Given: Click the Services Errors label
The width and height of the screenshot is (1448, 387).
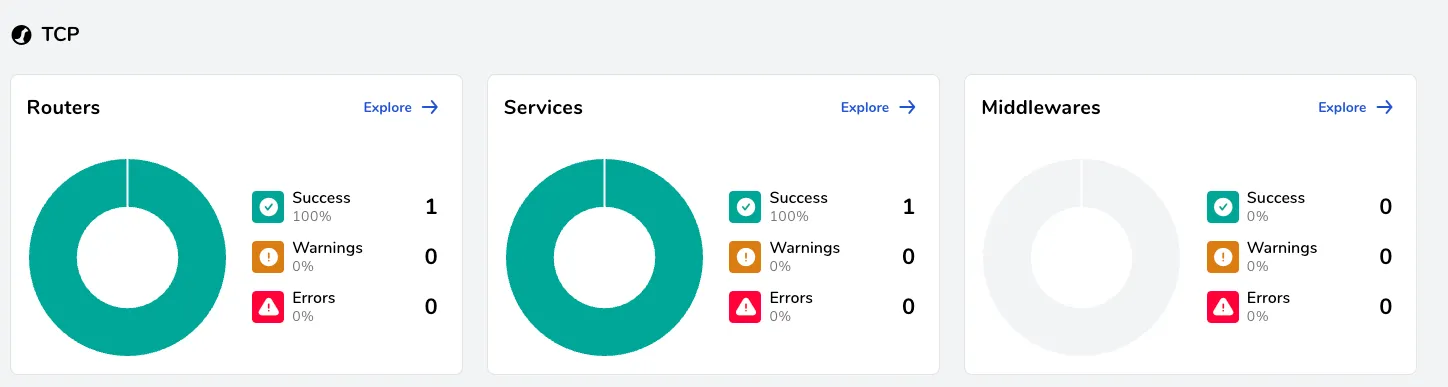Looking at the screenshot, I should [x=791, y=298].
